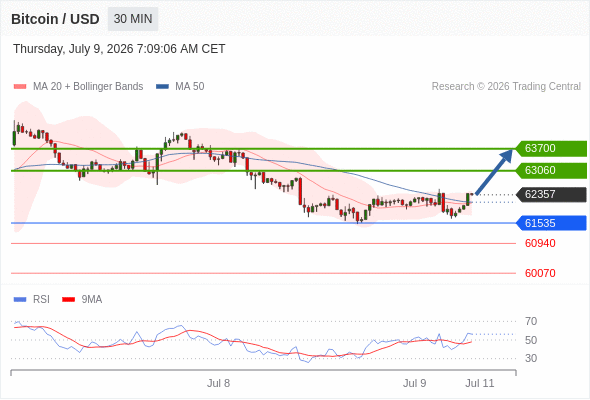This screenshot has height=400, width=590.
Task: Click the 62357 current price tag
Action: click(551, 195)
